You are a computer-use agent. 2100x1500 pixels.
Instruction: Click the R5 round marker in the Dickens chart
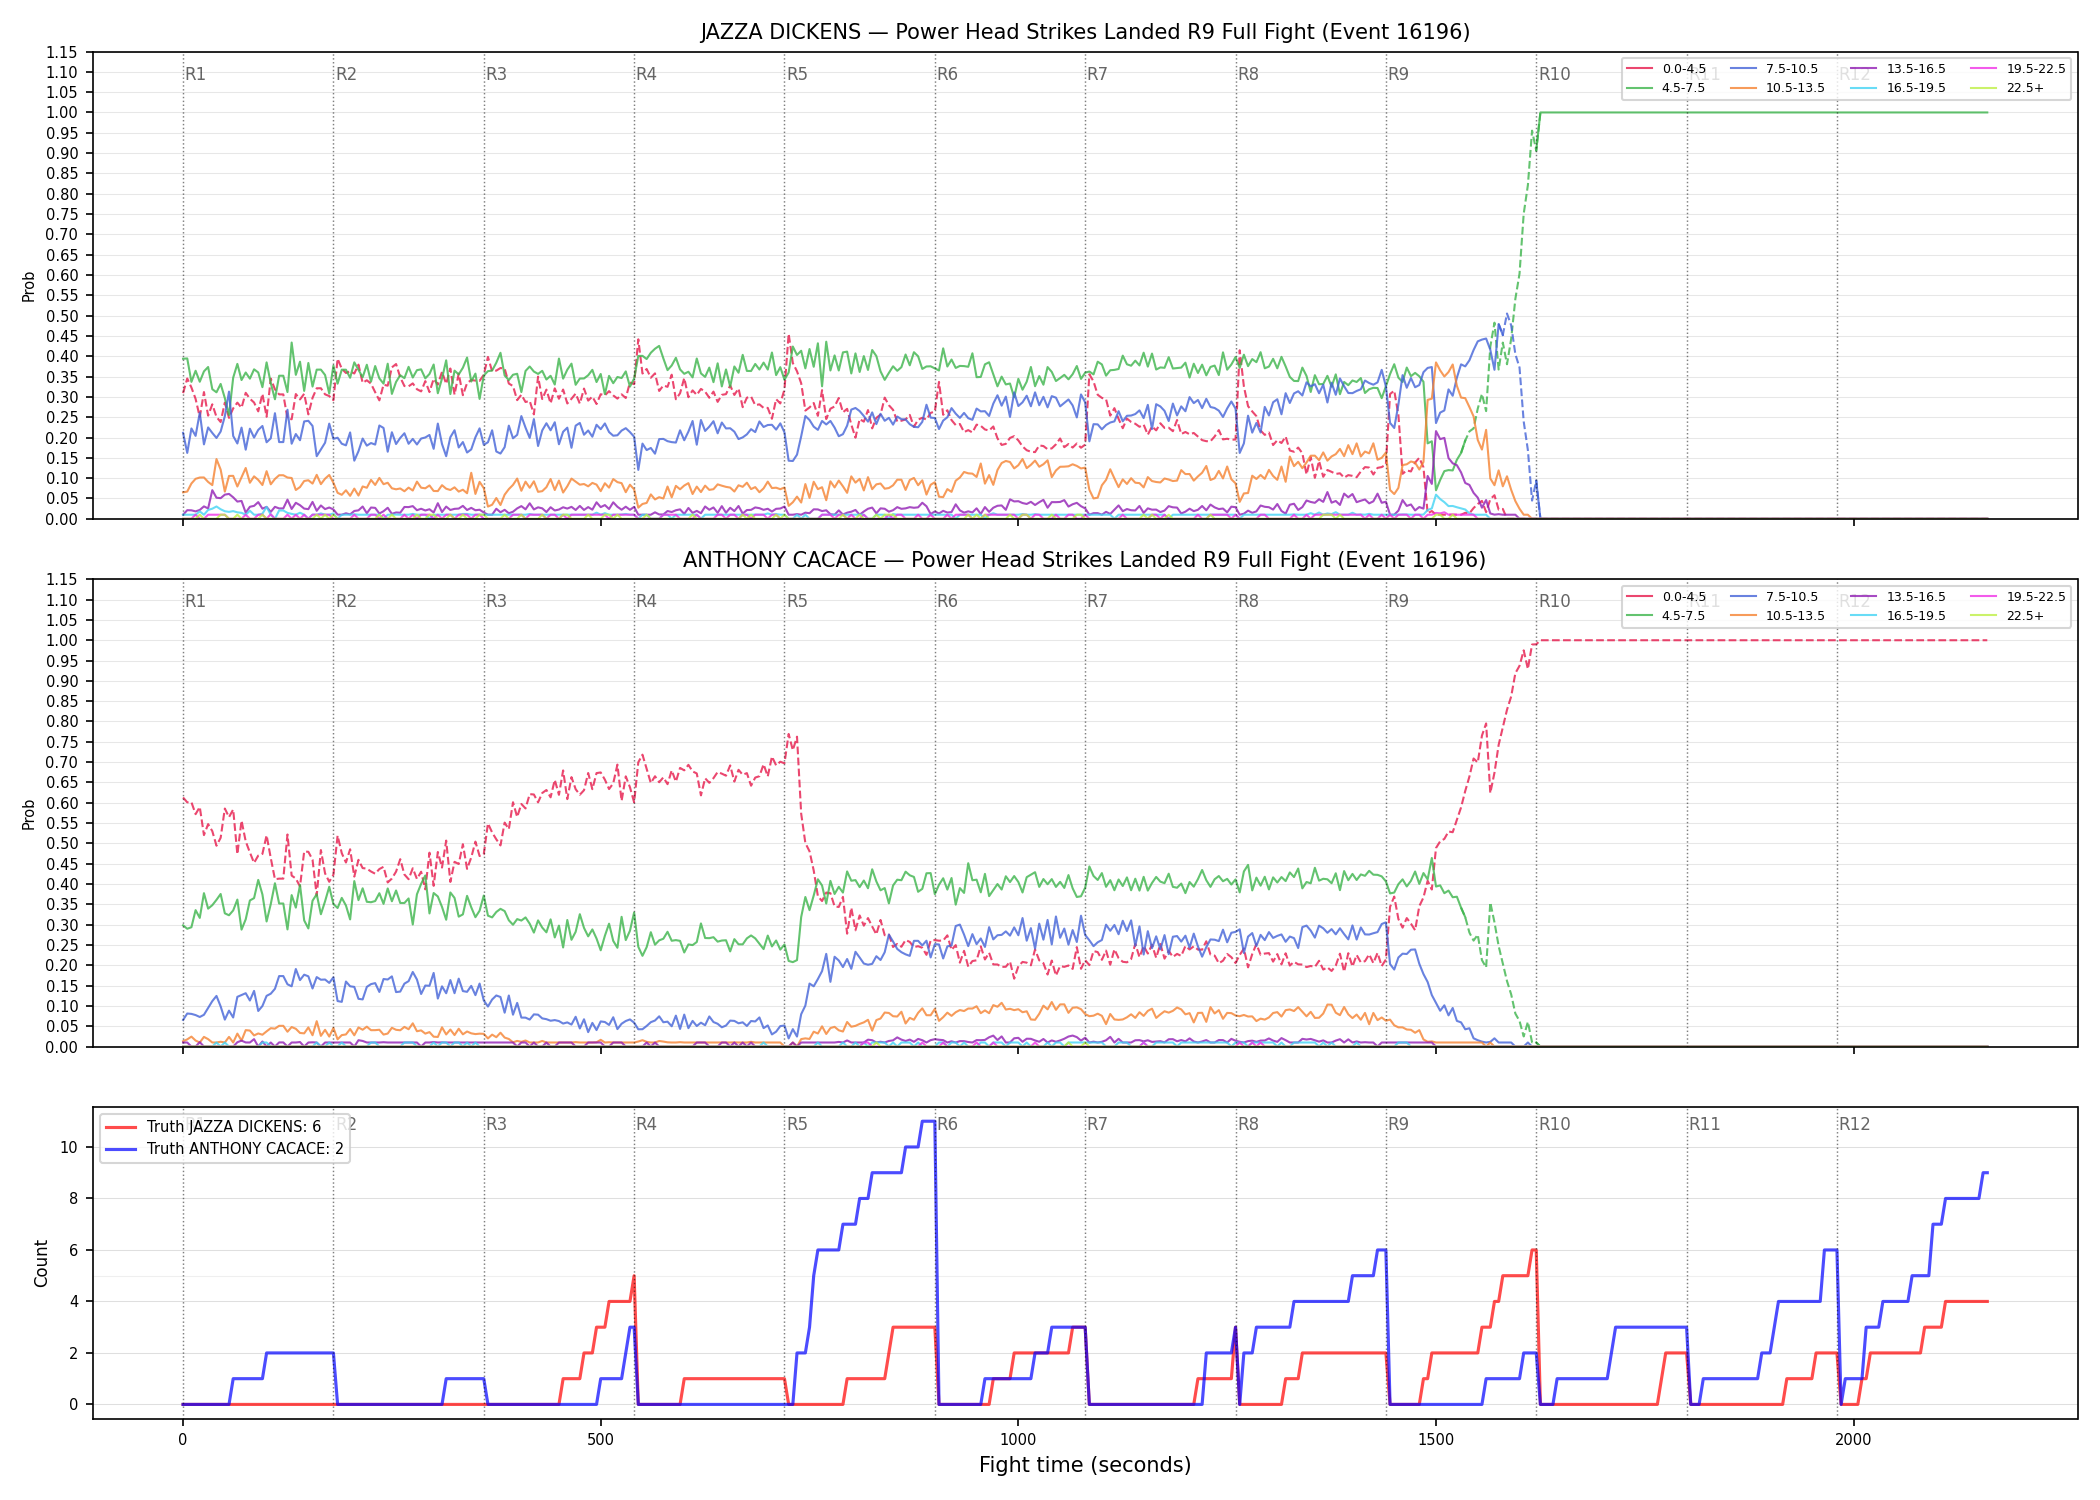(797, 74)
